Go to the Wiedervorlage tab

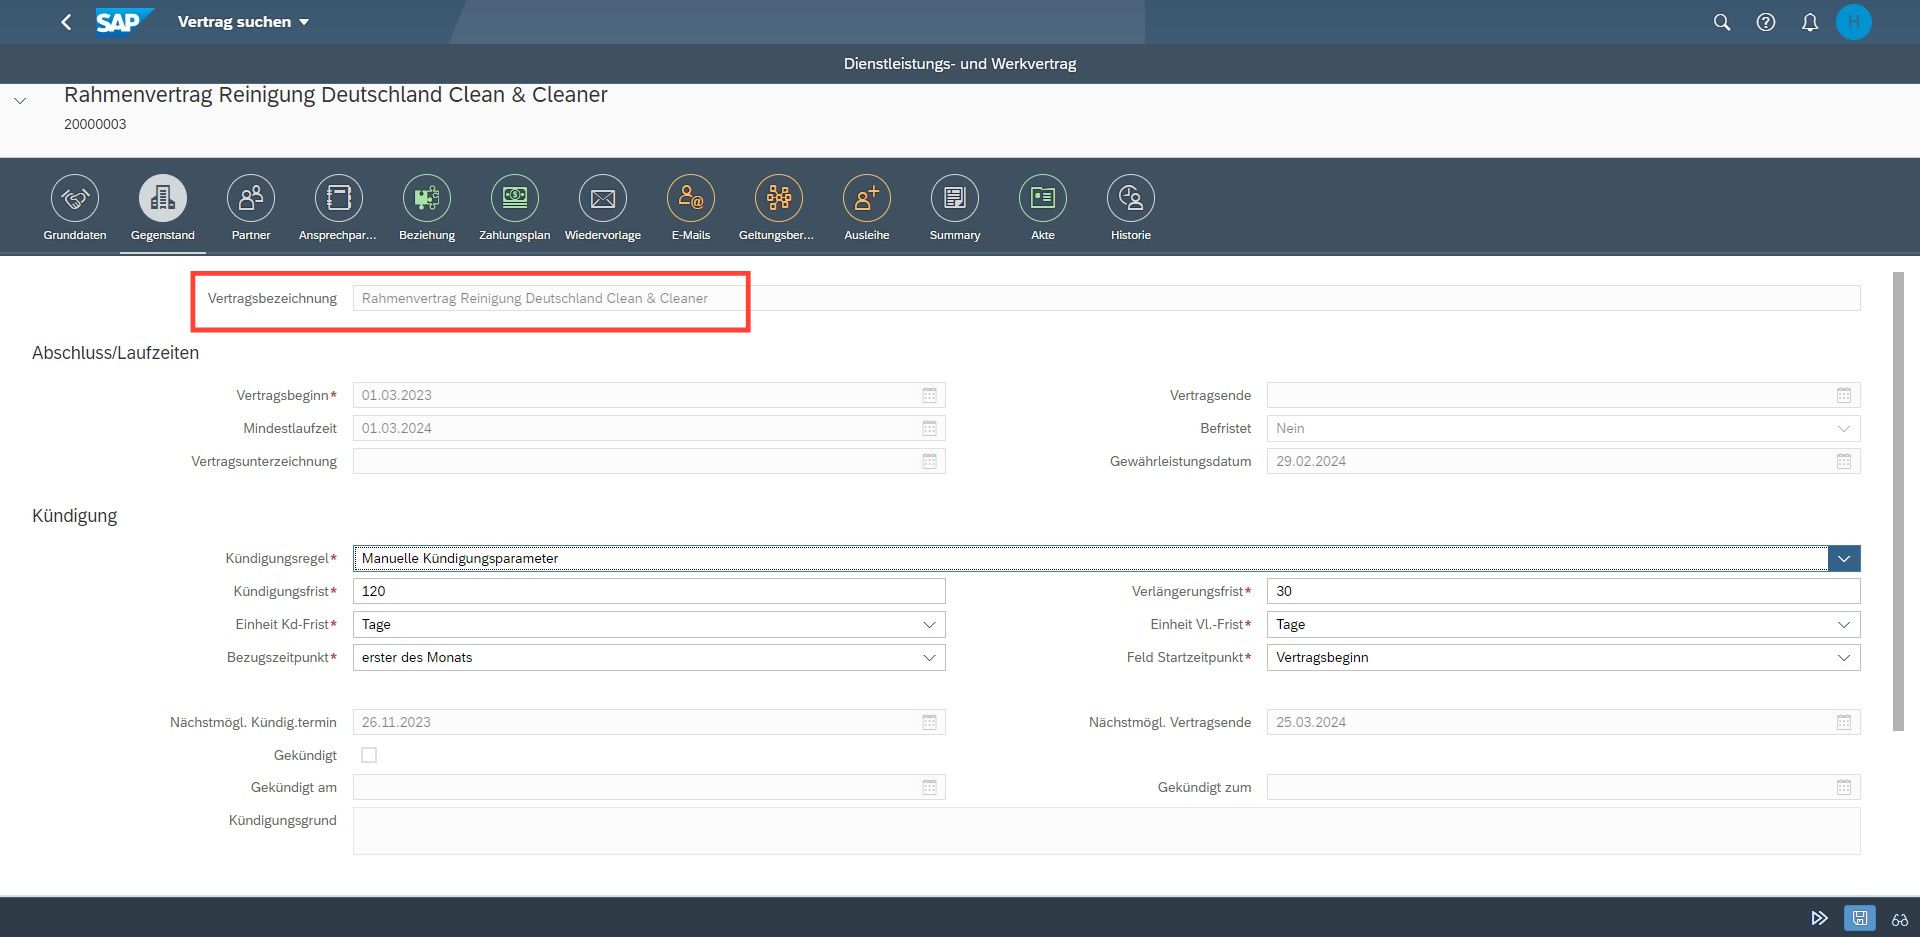603,208
